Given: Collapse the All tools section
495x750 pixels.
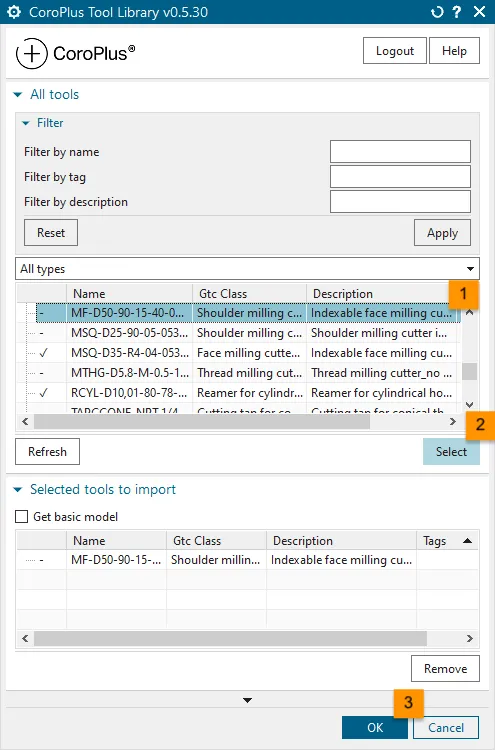Looking at the screenshot, I should click(x=18, y=95).
